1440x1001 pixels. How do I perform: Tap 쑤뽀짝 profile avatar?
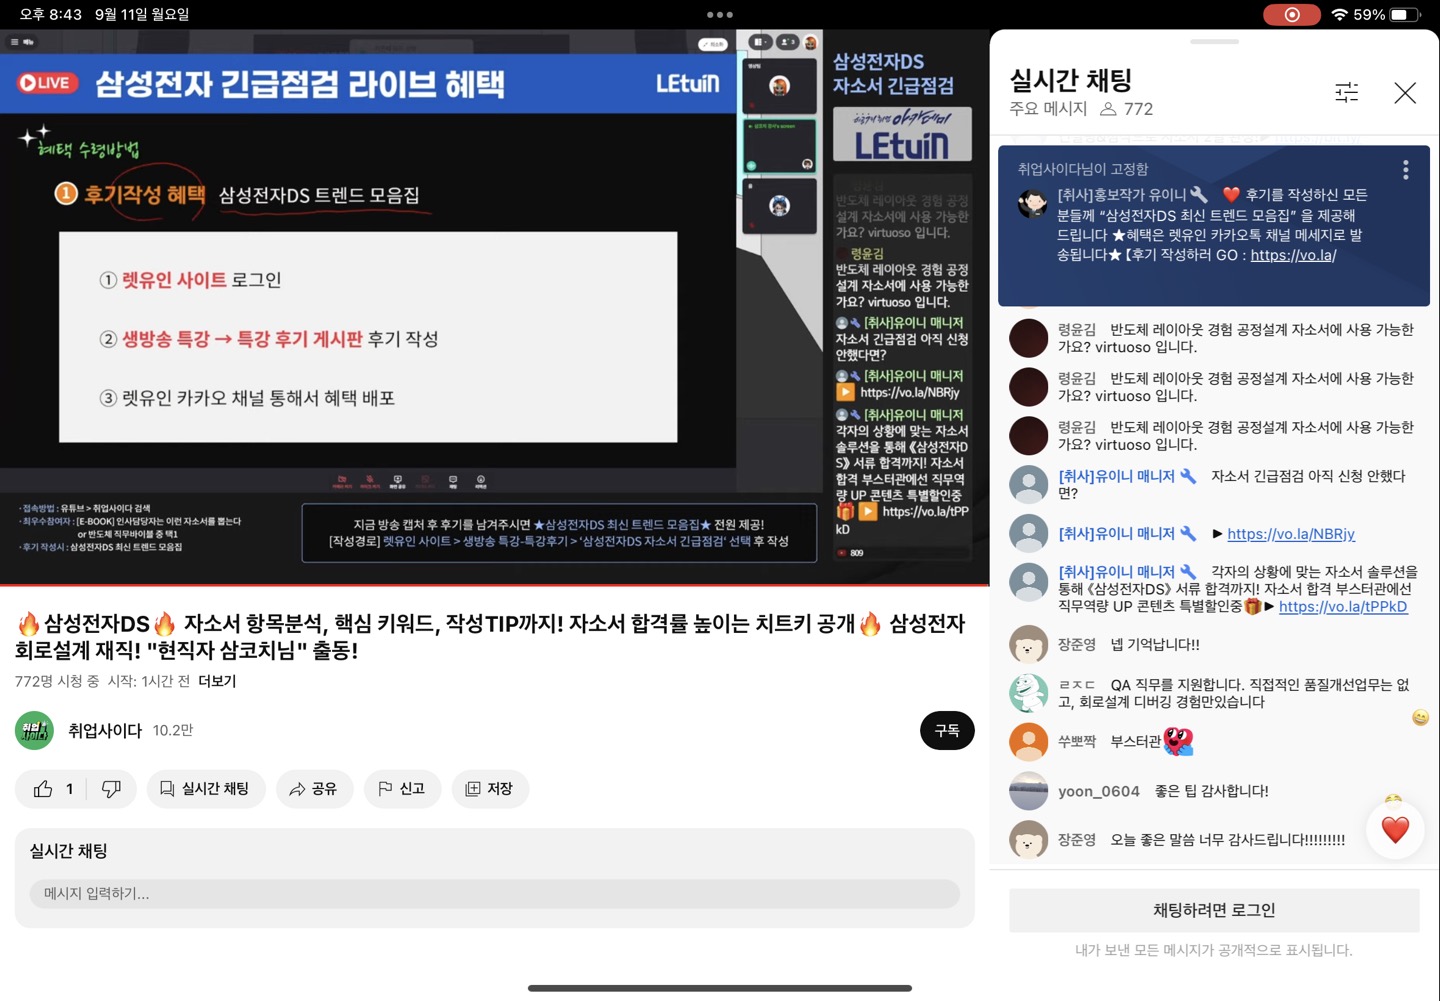(1028, 742)
